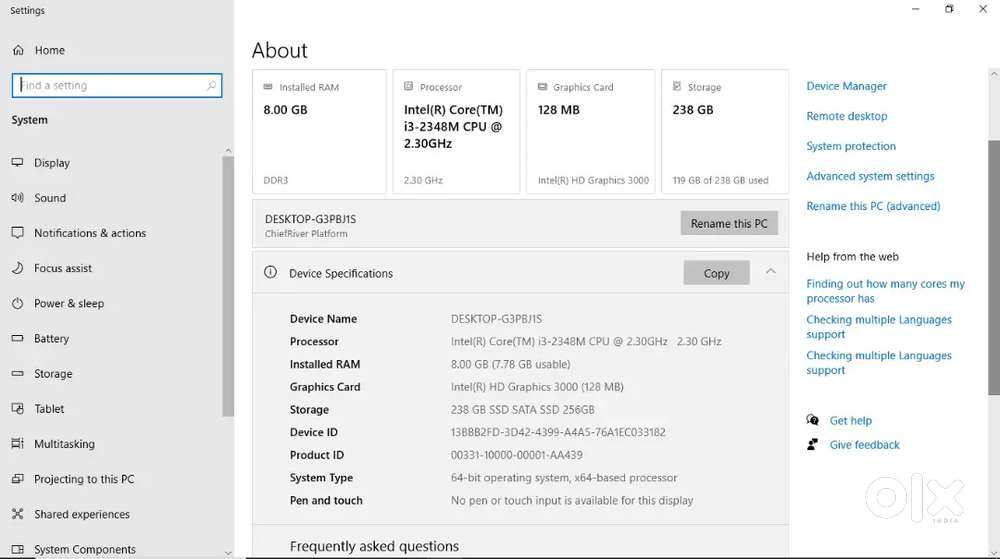The image size is (1000, 559).
Task: Click the Projecting to this PC icon
Action: 17,478
